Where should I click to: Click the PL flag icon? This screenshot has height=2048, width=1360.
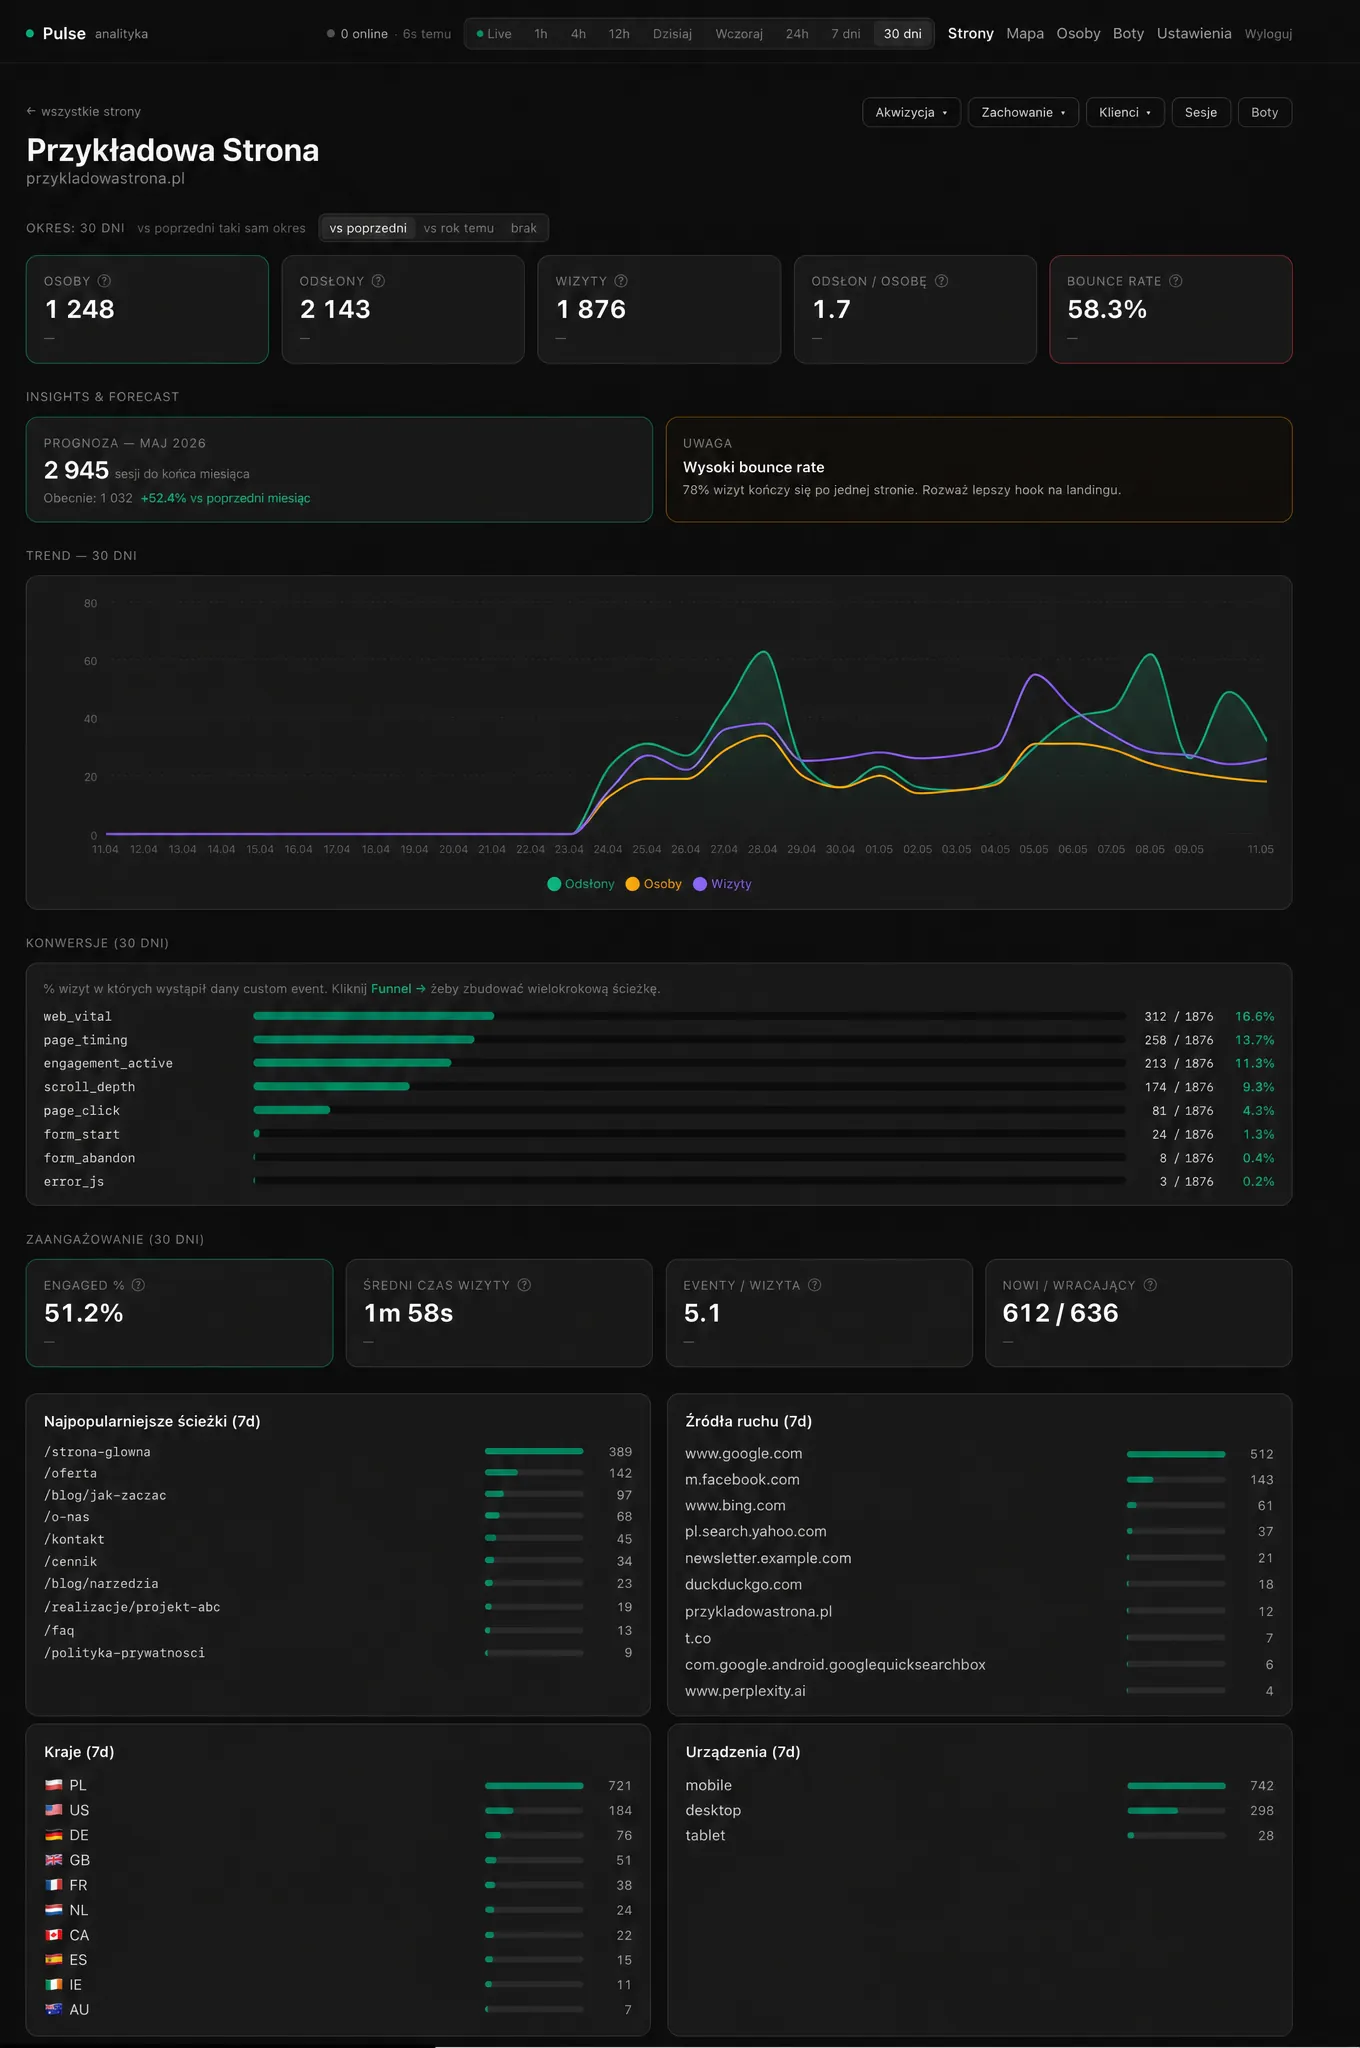pyautogui.click(x=54, y=1785)
